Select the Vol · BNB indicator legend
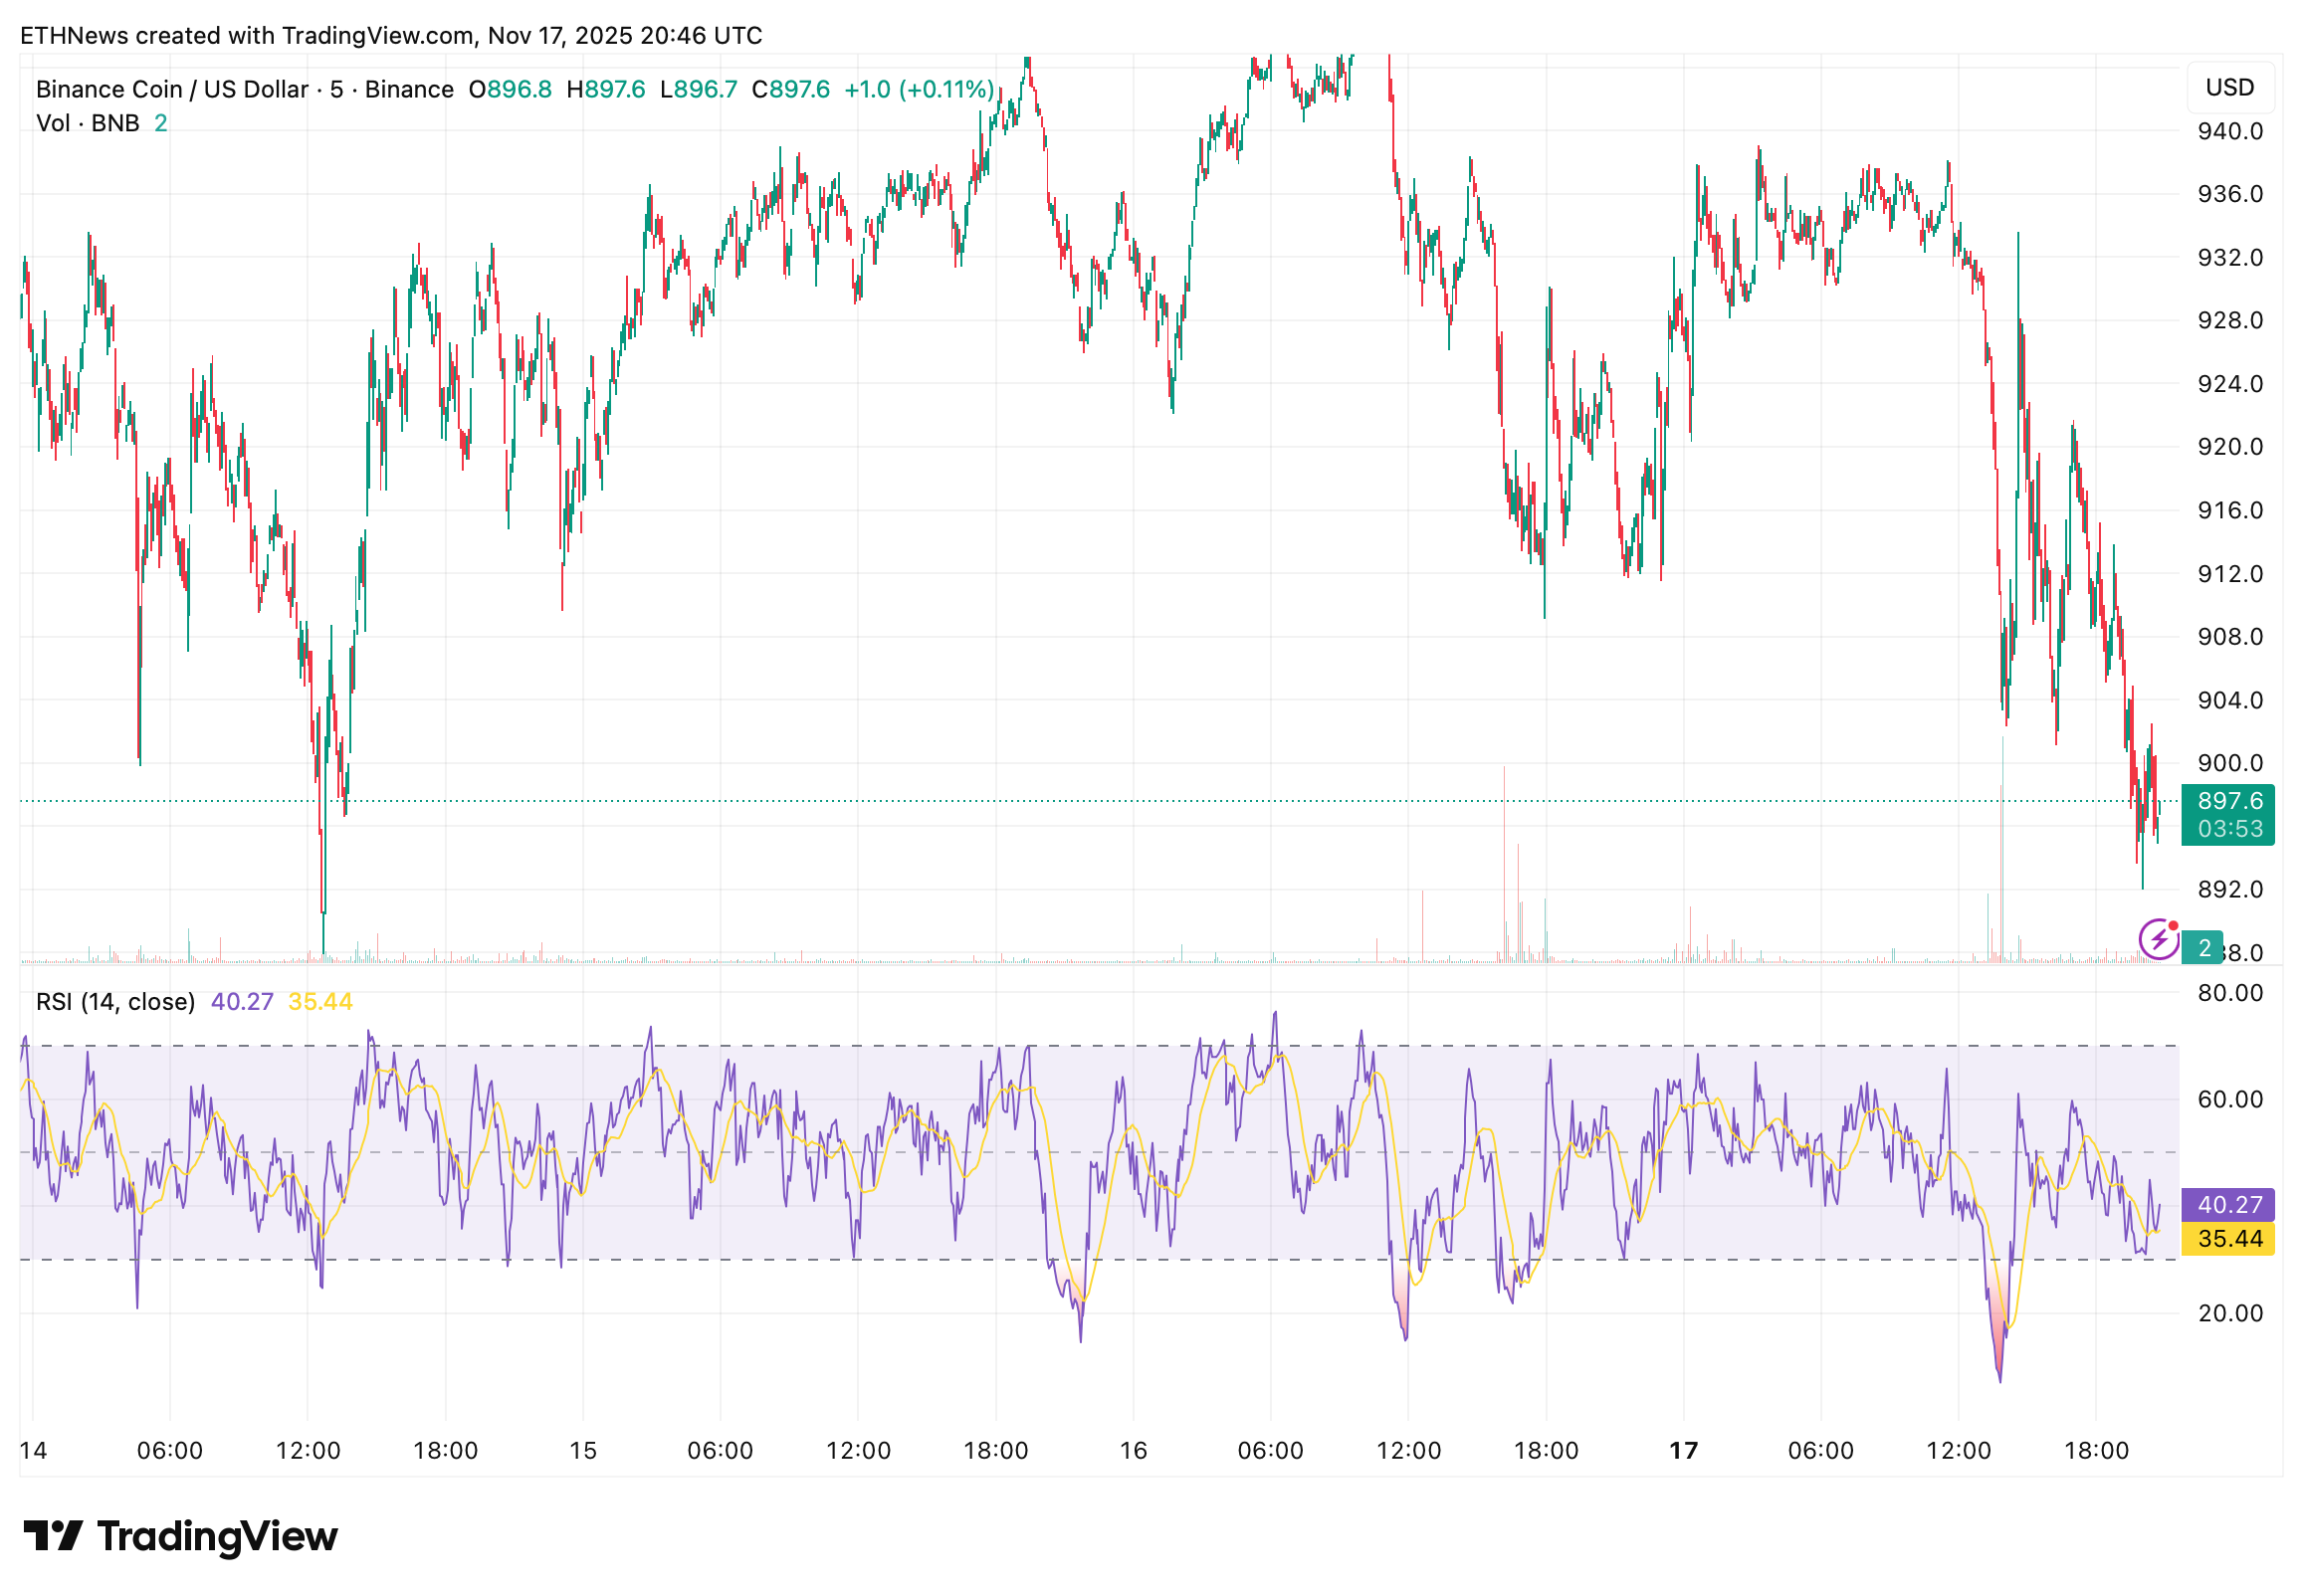Viewport: 2303px width, 1596px height. 88,123
